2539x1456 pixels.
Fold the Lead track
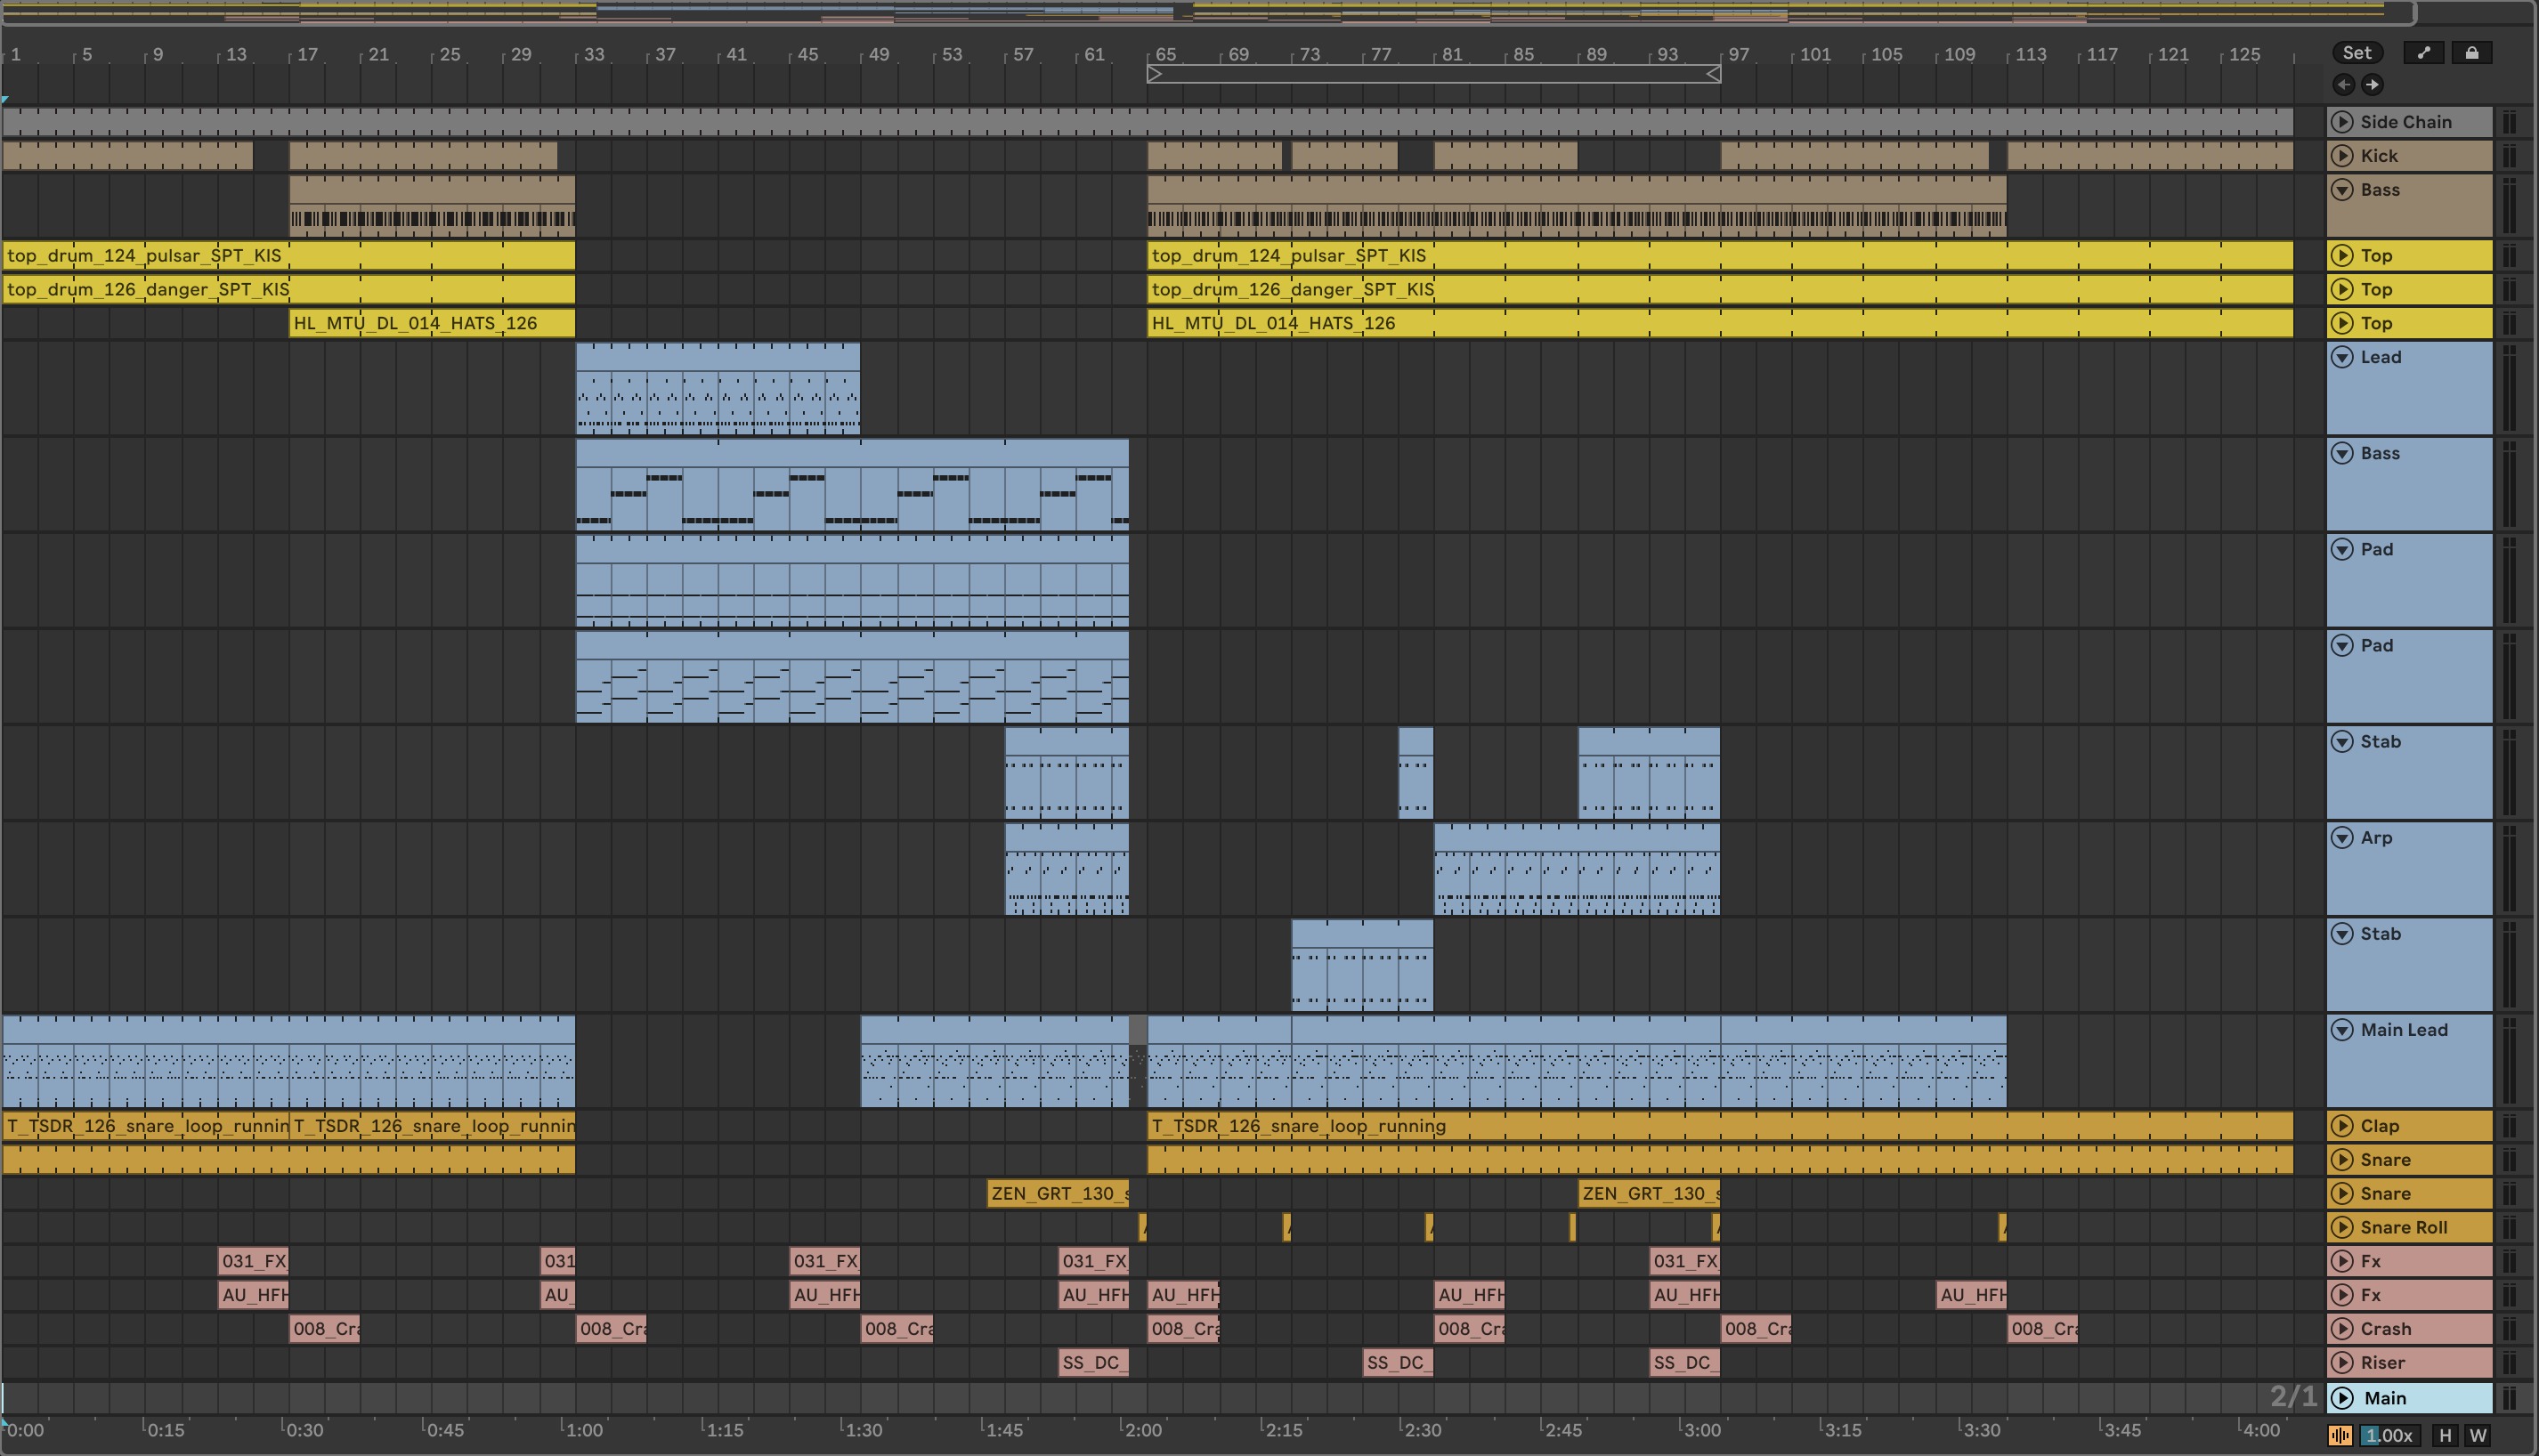(2342, 357)
